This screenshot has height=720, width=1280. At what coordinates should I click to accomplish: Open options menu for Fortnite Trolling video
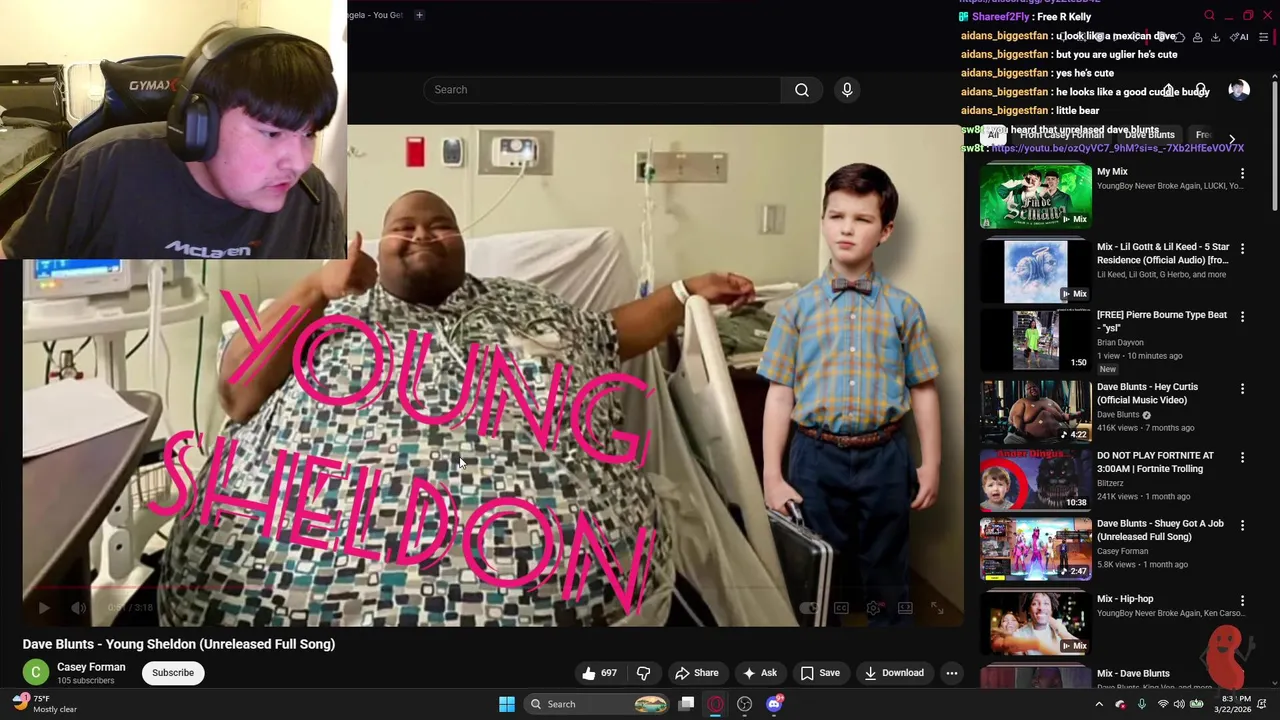point(1242,457)
